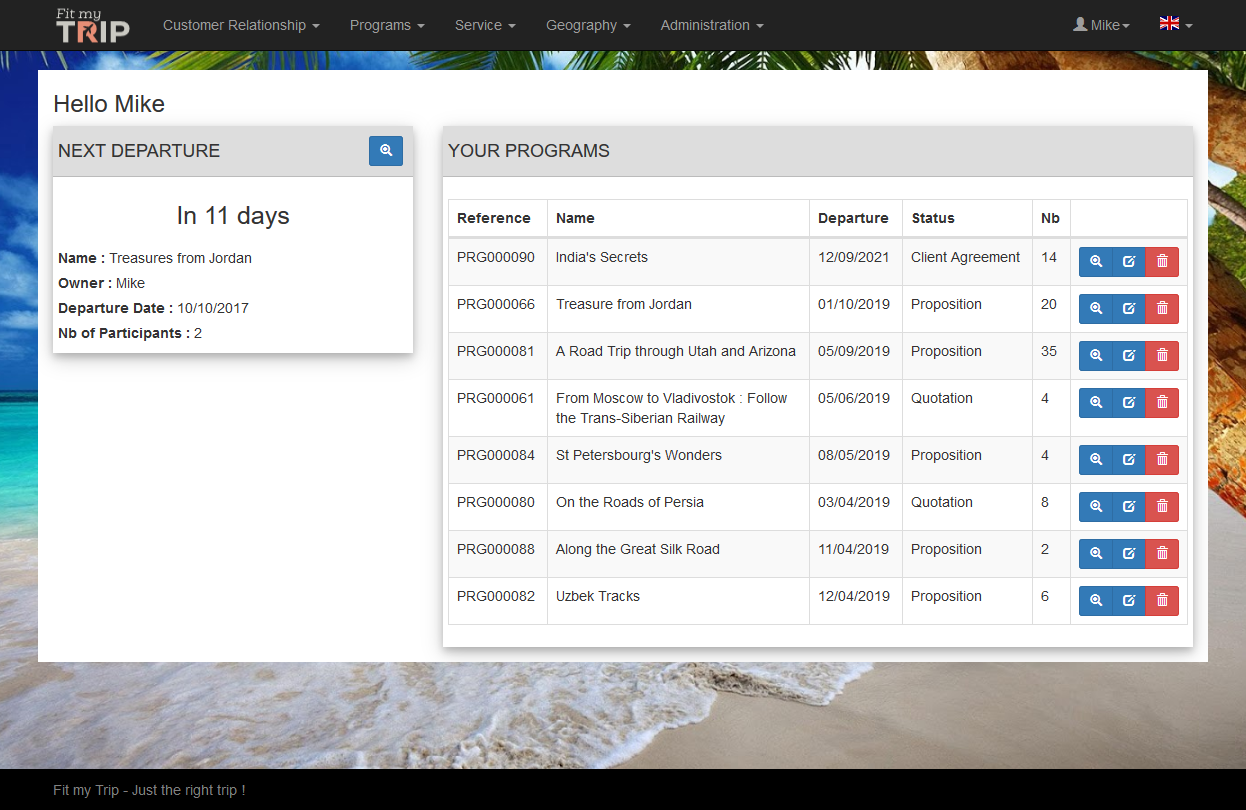Expand the Geography menu
Image resolution: width=1246 pixels, height=810 pixels.
(x=588, y=26)
